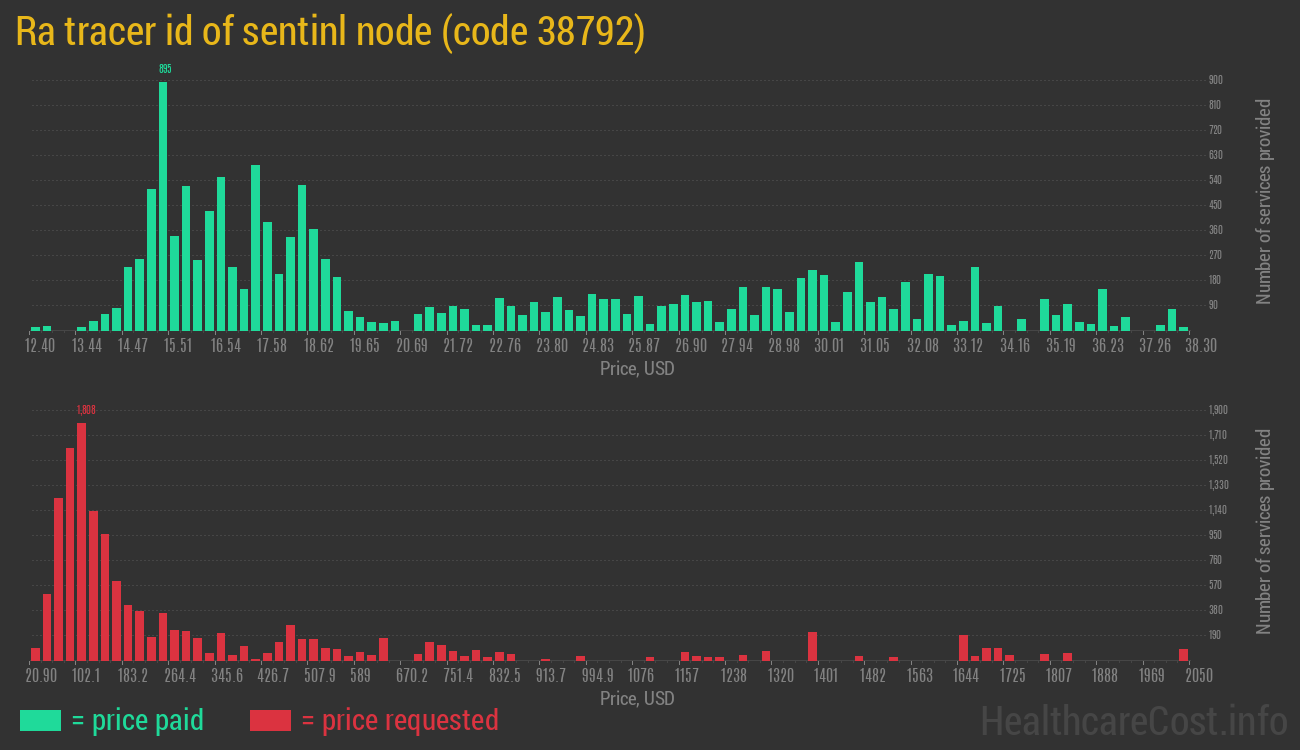Click the 38.30 label on the top x-axis
Viewport: 1300px width, 750px height.
pyautogui.click(x=1200, y=345)
